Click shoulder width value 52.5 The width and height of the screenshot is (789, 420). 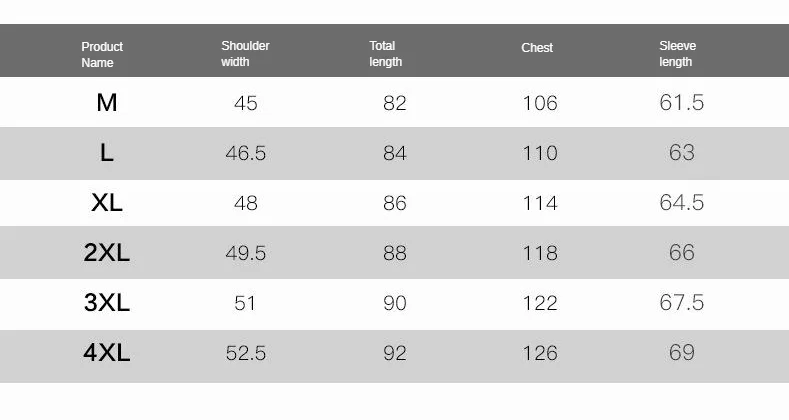246,353
